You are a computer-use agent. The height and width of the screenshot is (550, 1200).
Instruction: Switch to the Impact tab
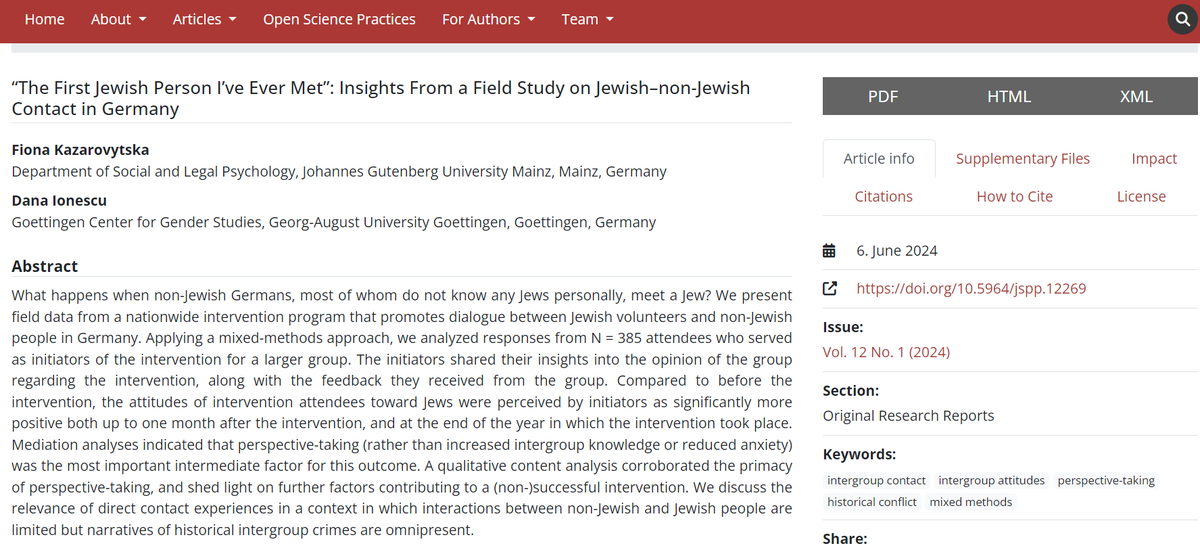(x=1154, y=158)
